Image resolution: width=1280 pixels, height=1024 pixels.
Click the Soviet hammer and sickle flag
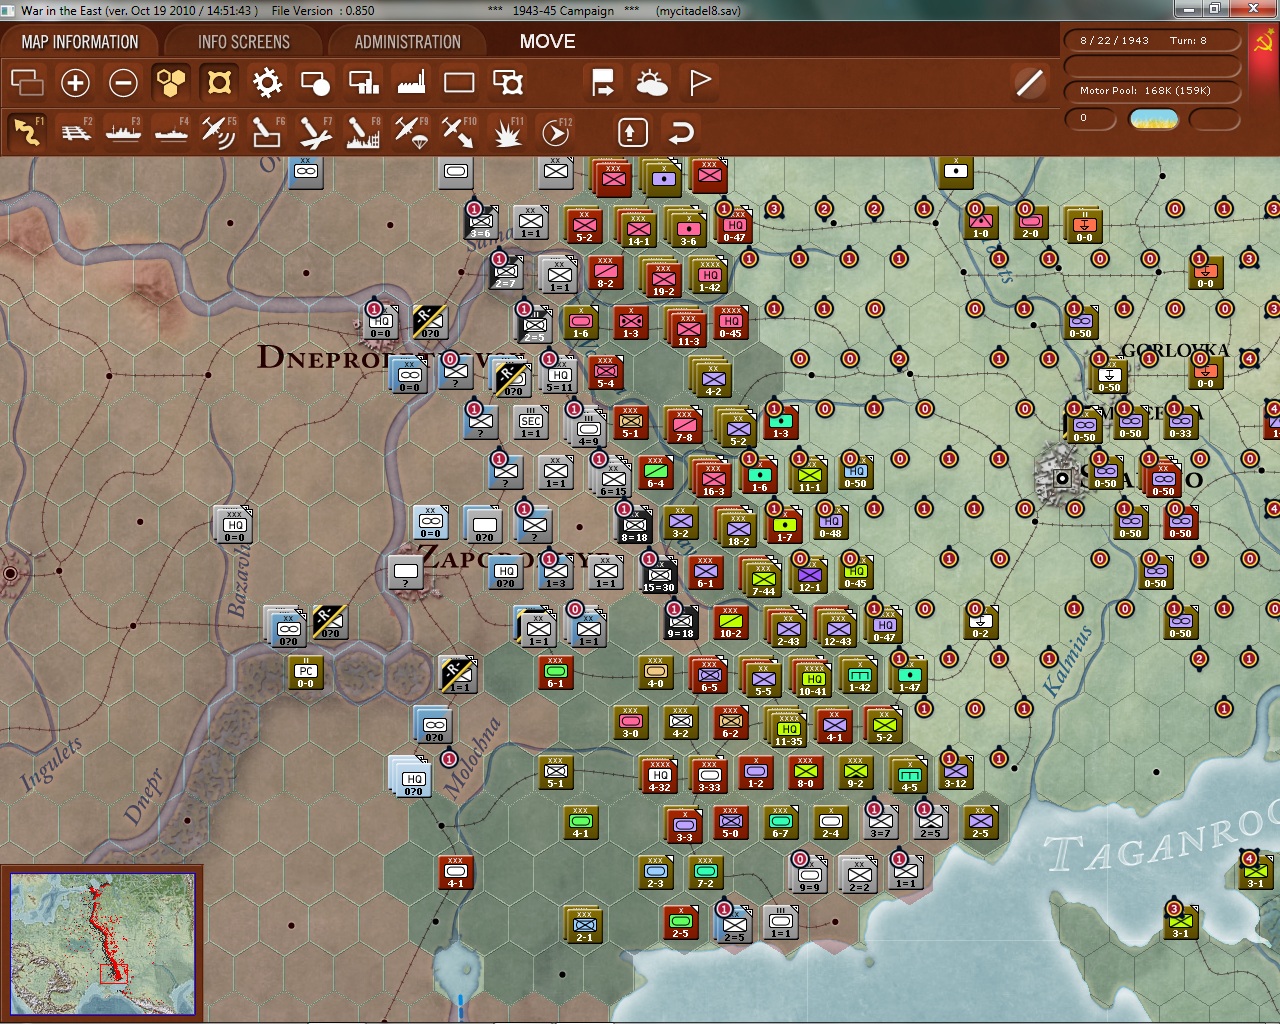1264,41
